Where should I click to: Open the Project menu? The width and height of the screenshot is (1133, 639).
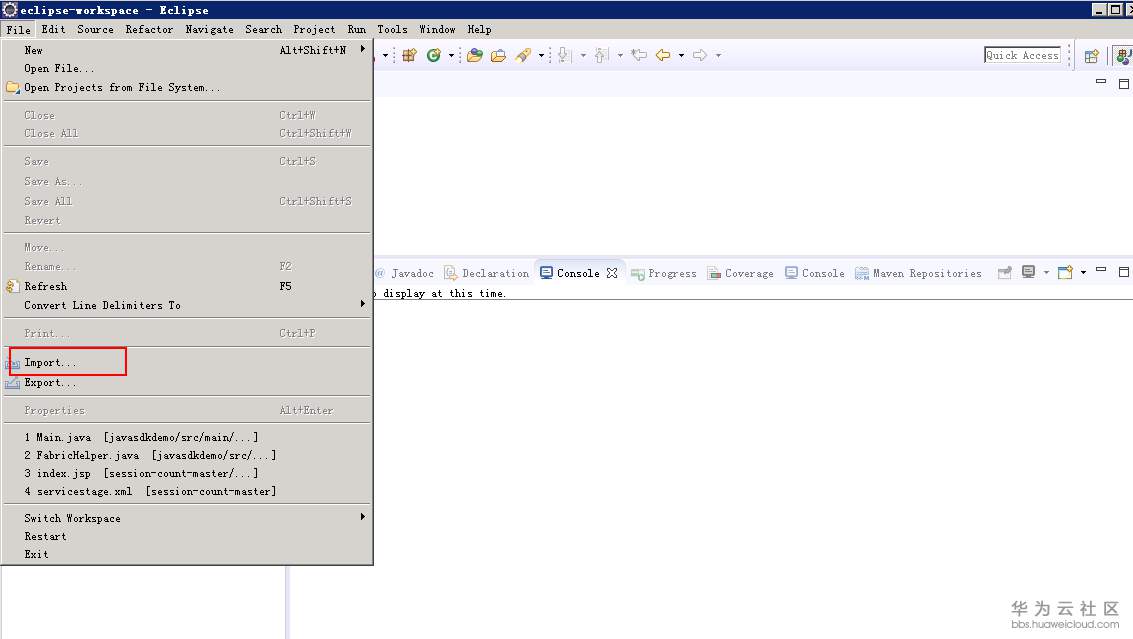click(314, 30)
